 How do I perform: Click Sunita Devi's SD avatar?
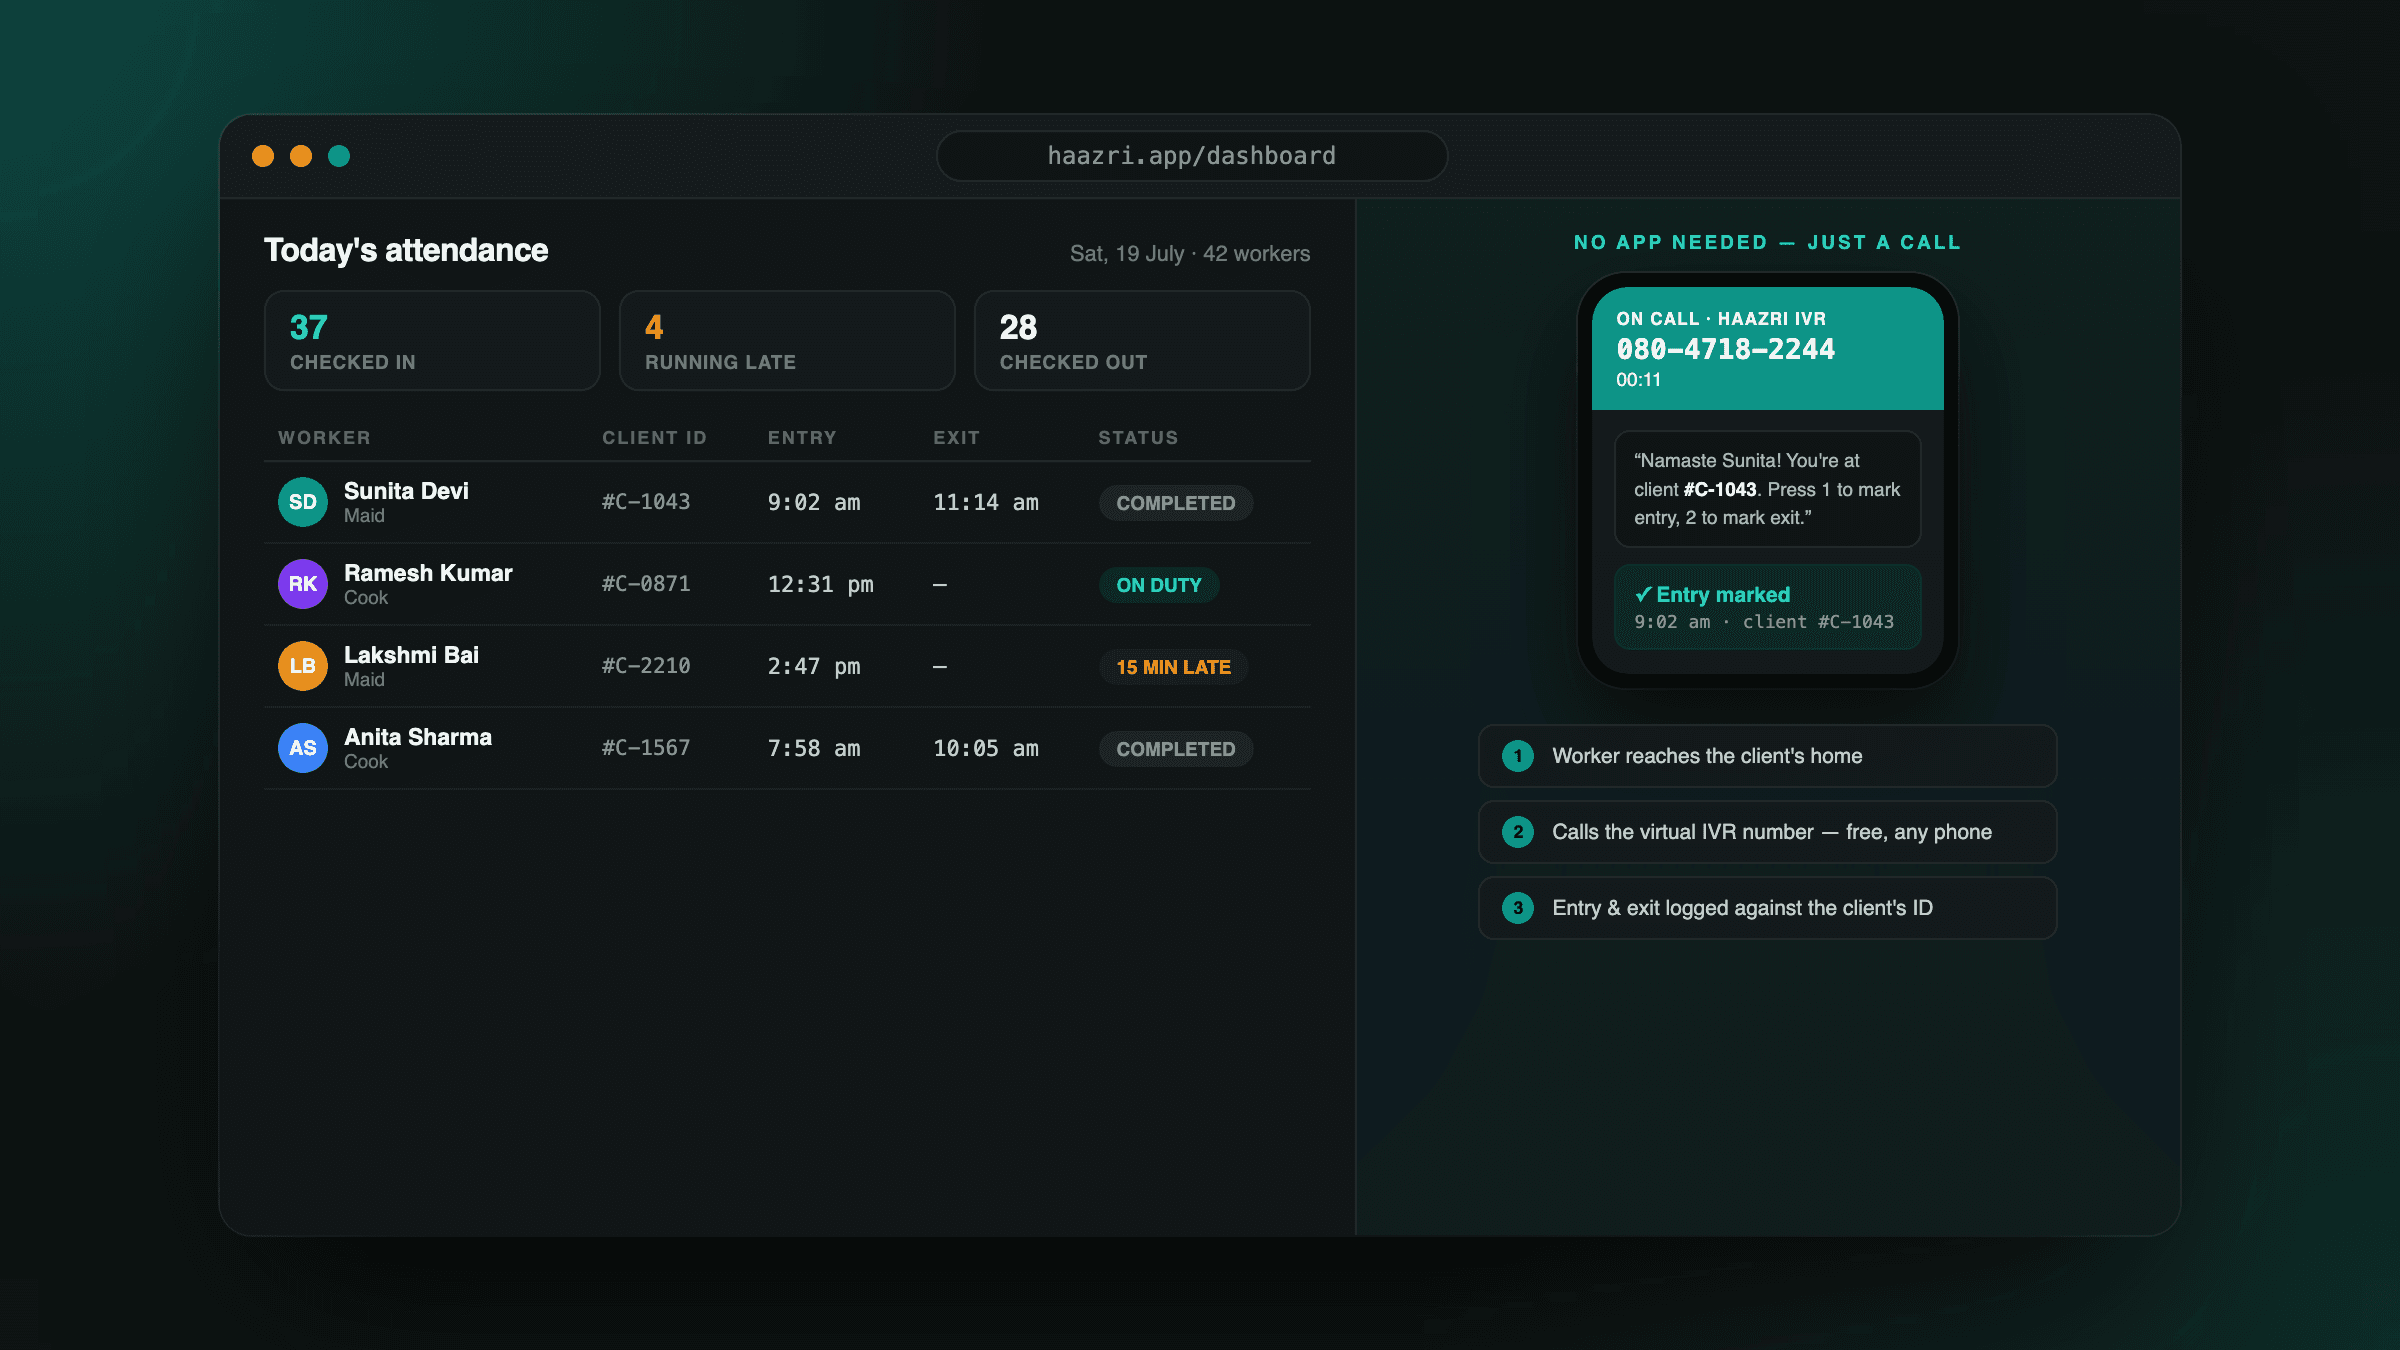(303, 502)
